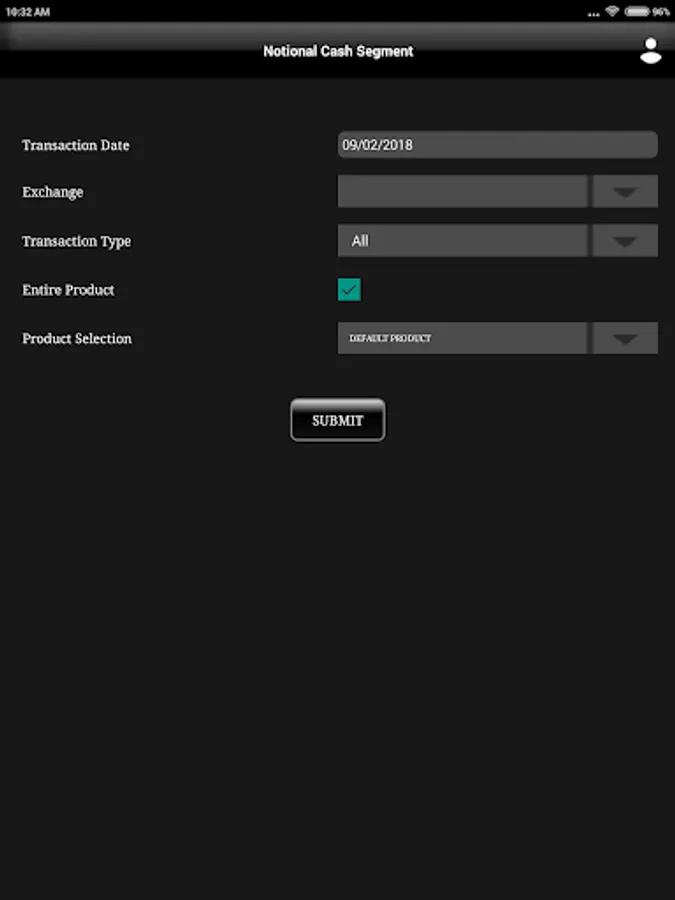The height and width of the screenshot is (900, 675).
Task: Expand the Product Selection dropdown arrow
Action: (x=625, y=338)
